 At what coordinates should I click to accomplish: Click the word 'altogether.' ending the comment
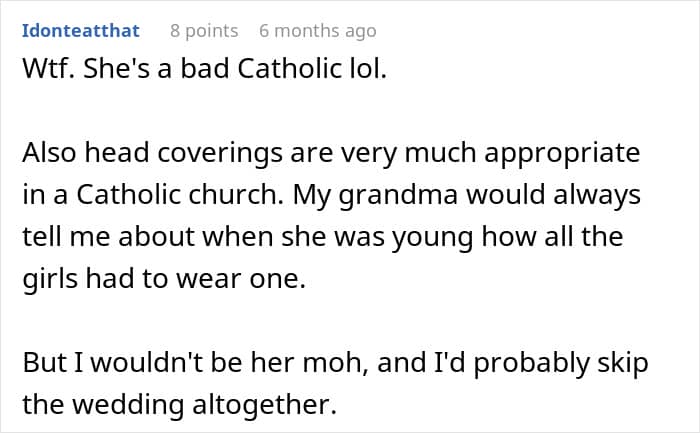[x=265, y=404]
